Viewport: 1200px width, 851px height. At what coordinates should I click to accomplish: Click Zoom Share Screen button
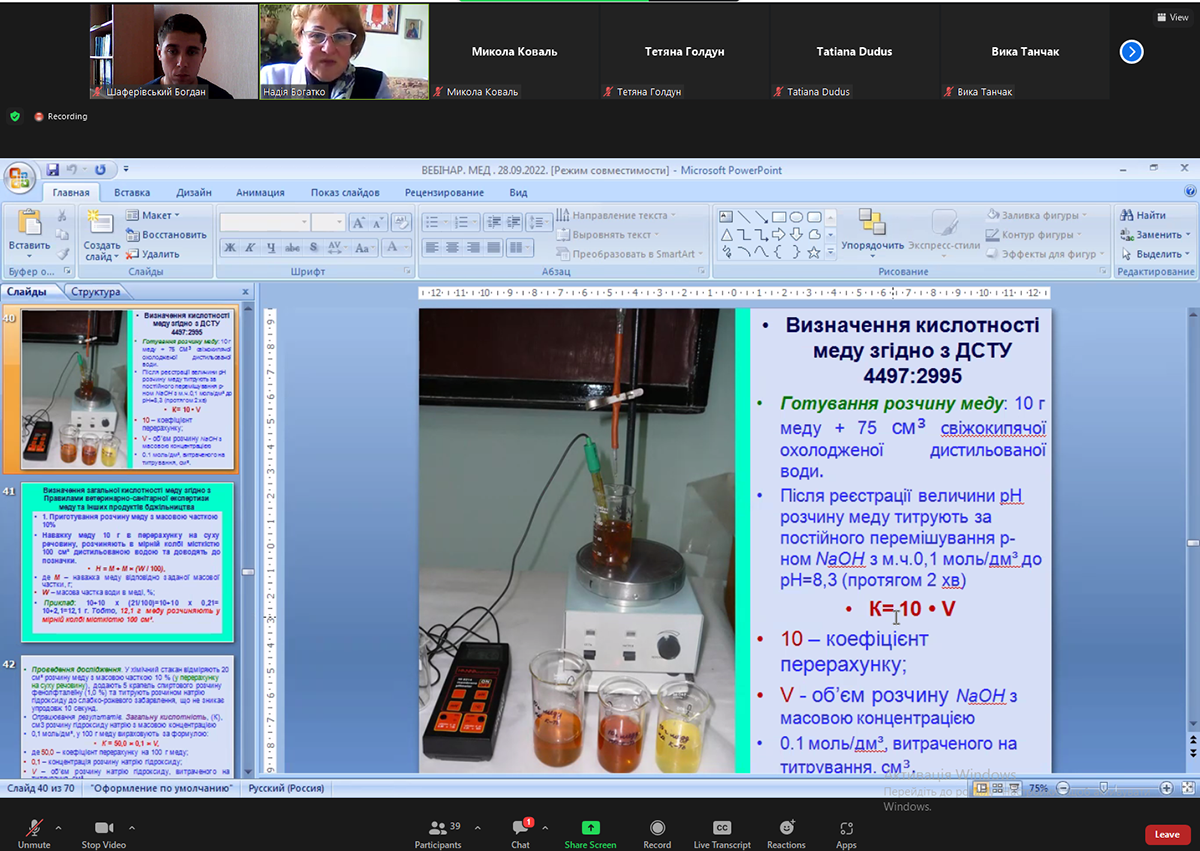pyautogui.click(x=590, y=833)
